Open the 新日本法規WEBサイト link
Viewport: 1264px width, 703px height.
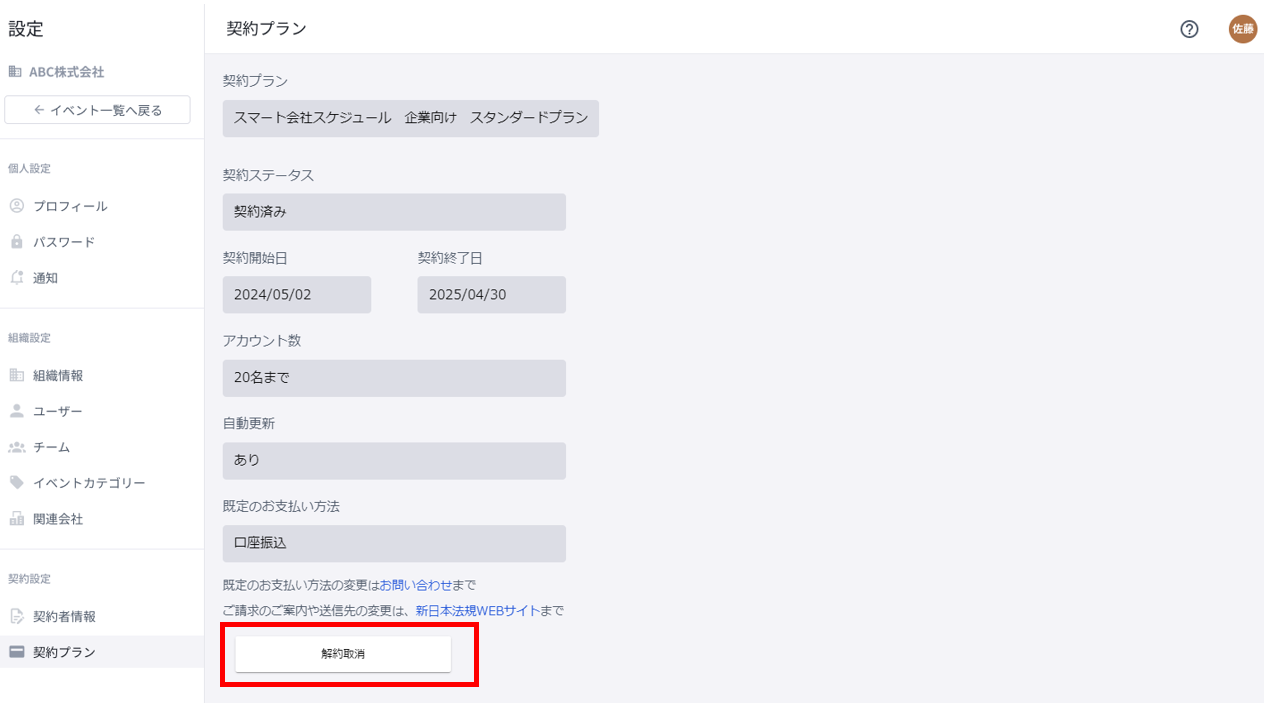[478, 610]
